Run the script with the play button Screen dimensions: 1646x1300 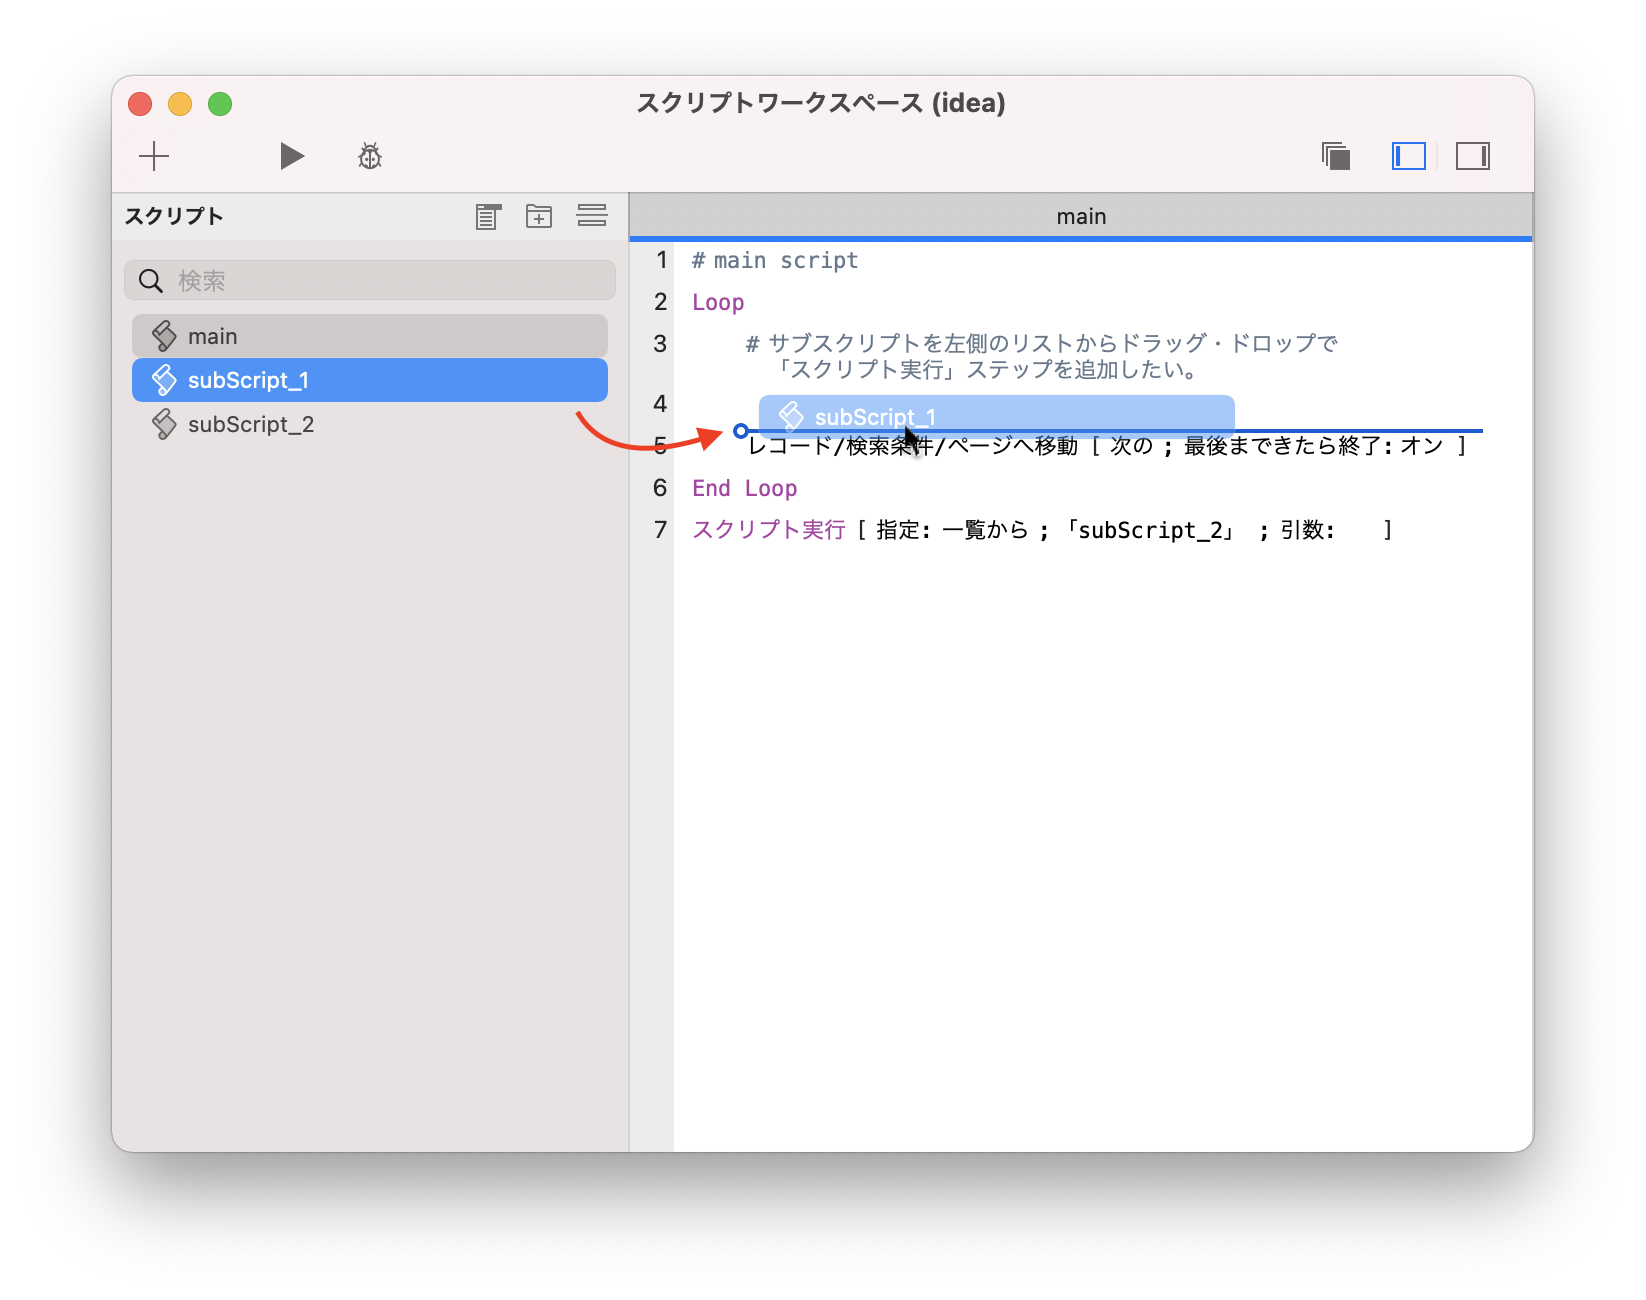(292, 156)
